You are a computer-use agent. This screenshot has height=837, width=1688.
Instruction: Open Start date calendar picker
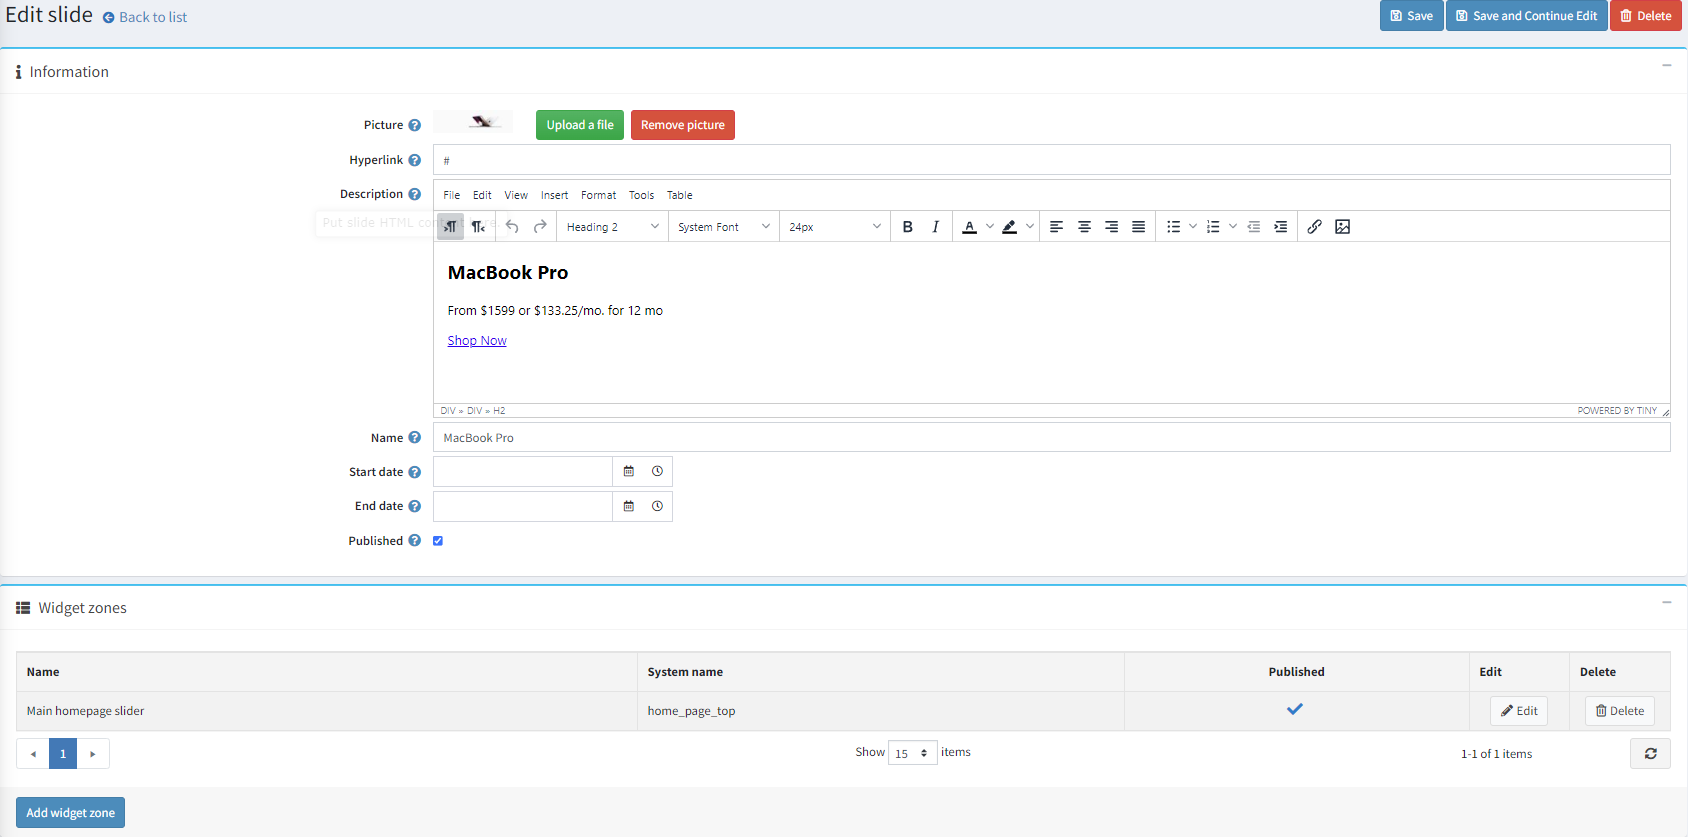(x=629, y=472)
